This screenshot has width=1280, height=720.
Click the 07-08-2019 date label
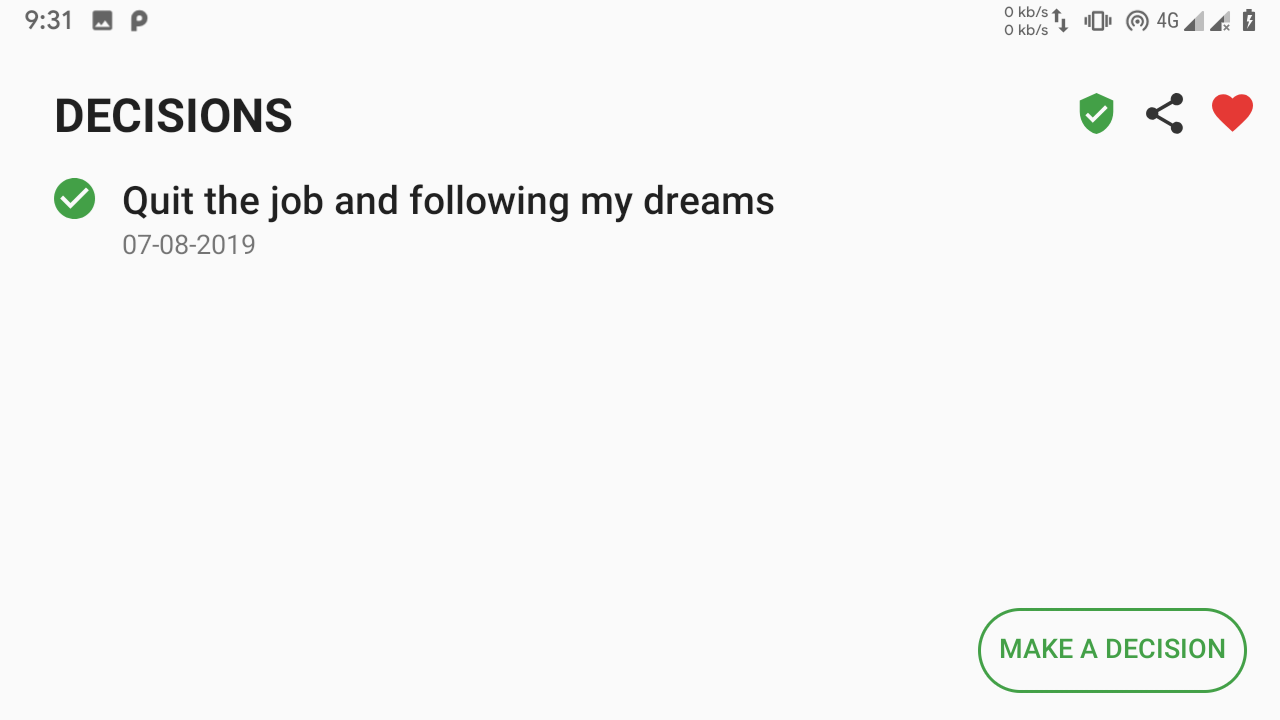pos(189,245)
